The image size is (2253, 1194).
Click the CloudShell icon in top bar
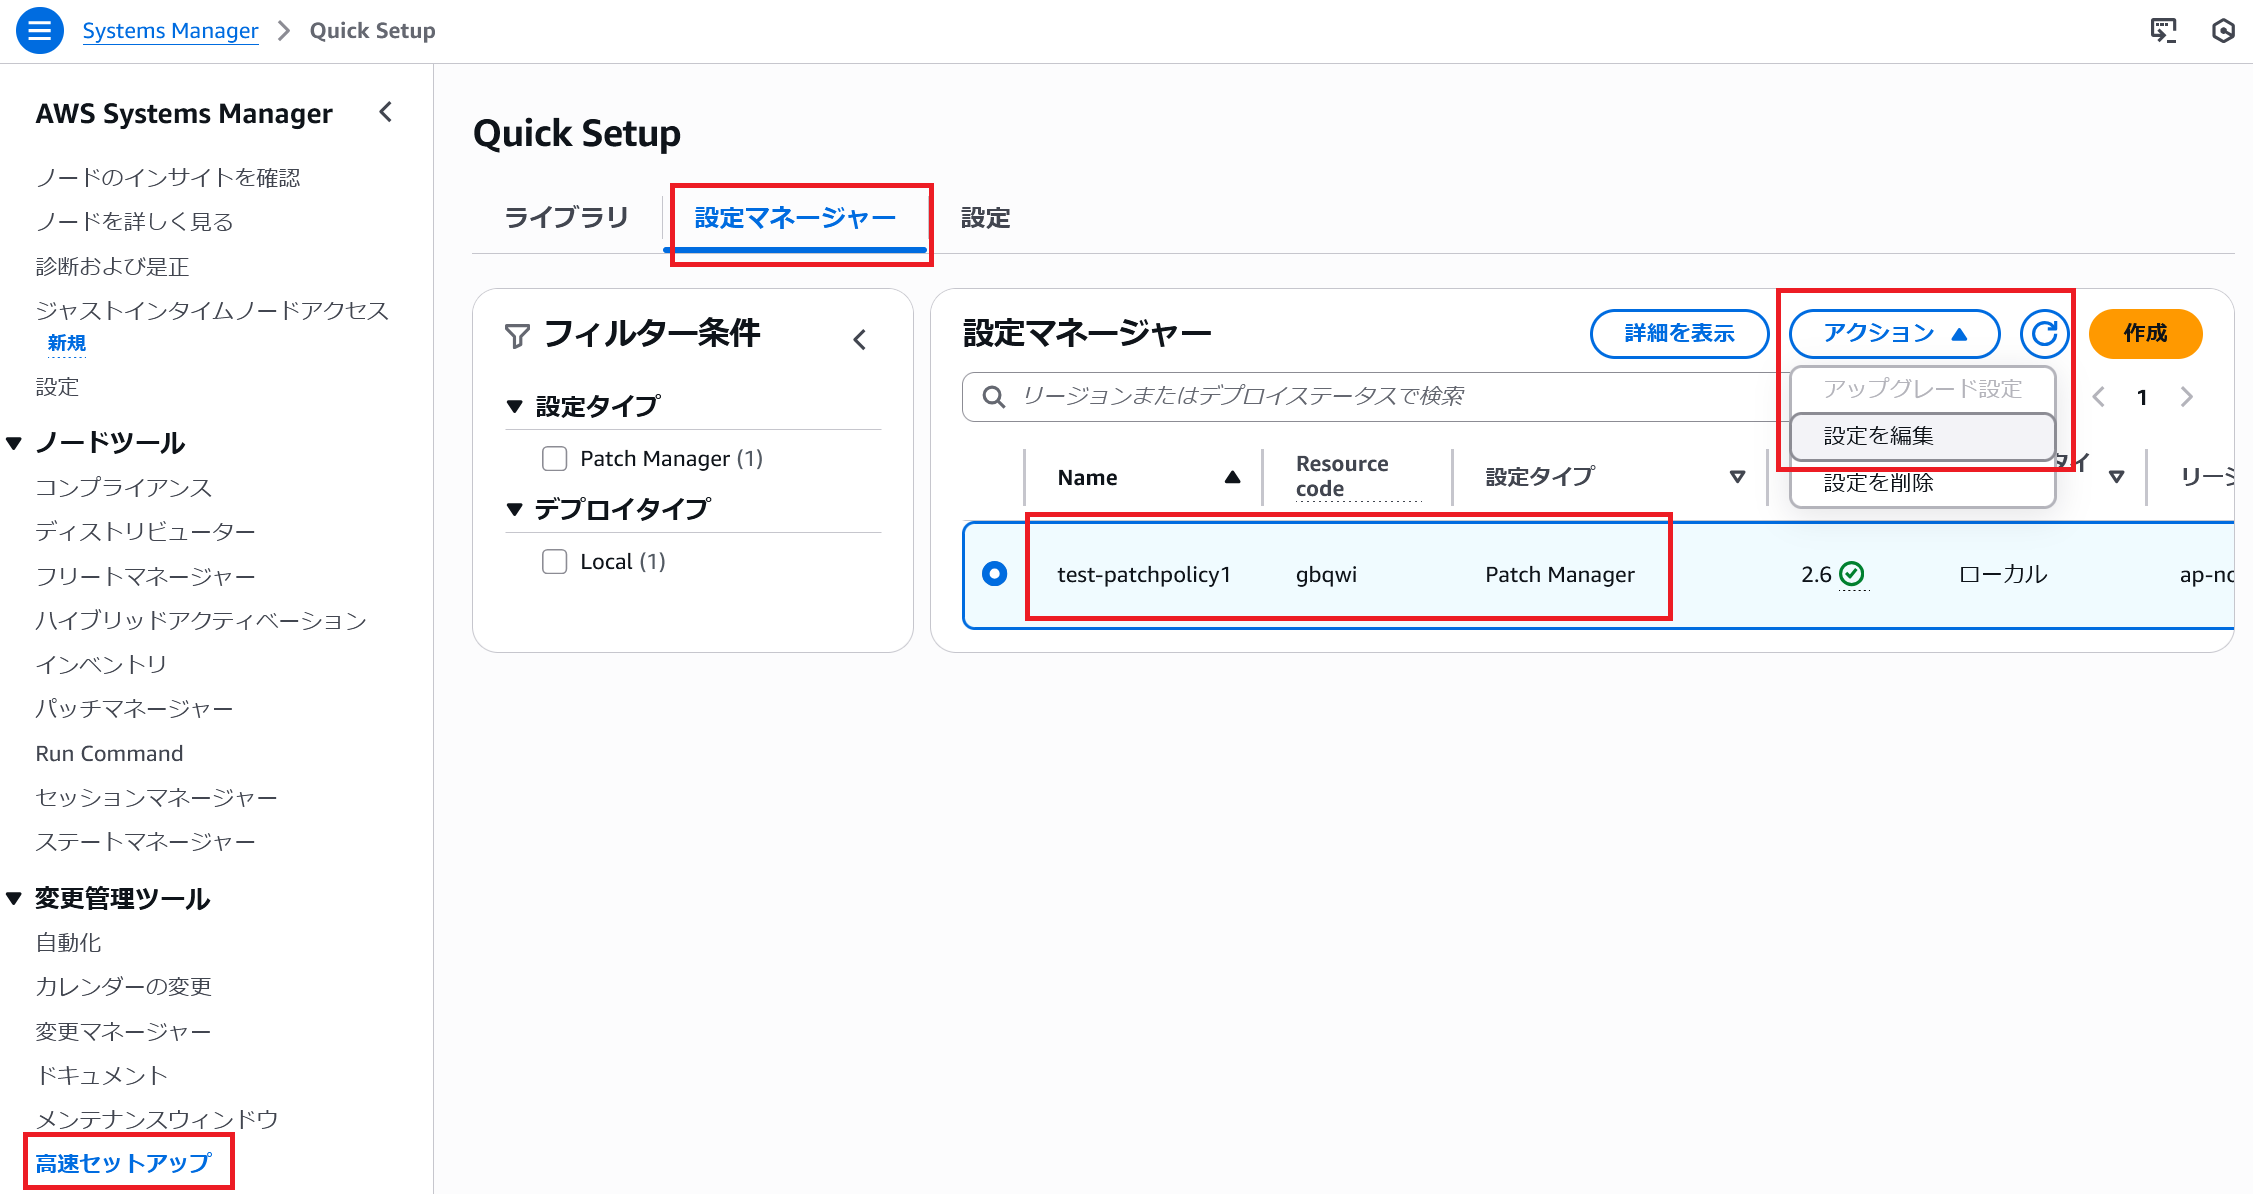[2163, 31]
